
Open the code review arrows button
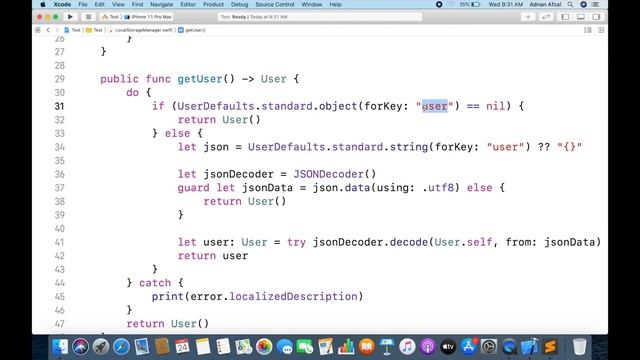coord(546,17)
